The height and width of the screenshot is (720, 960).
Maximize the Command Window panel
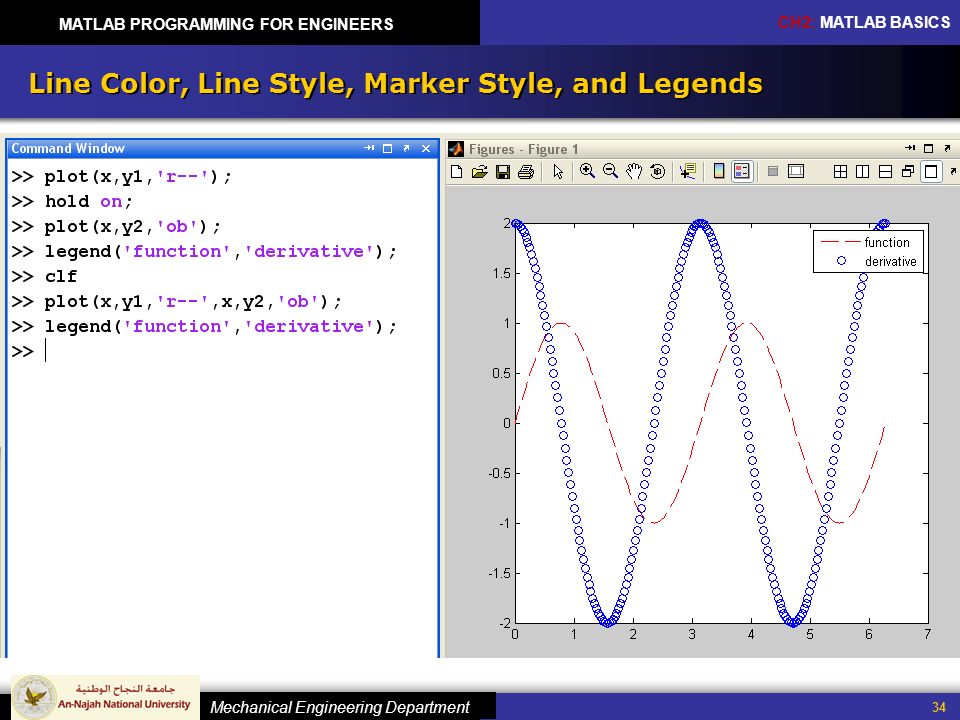[x=388, y=148]
